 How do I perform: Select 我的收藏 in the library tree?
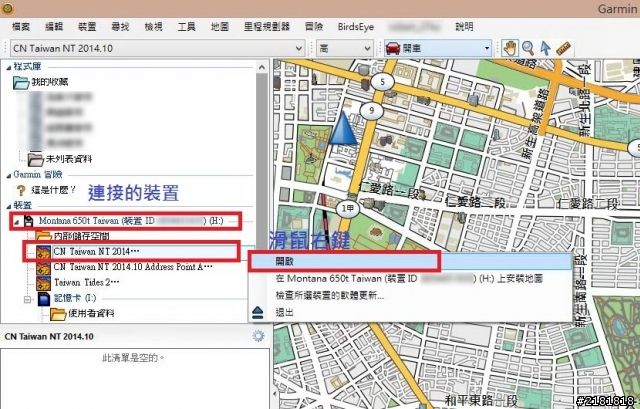[x=49, y=82]
